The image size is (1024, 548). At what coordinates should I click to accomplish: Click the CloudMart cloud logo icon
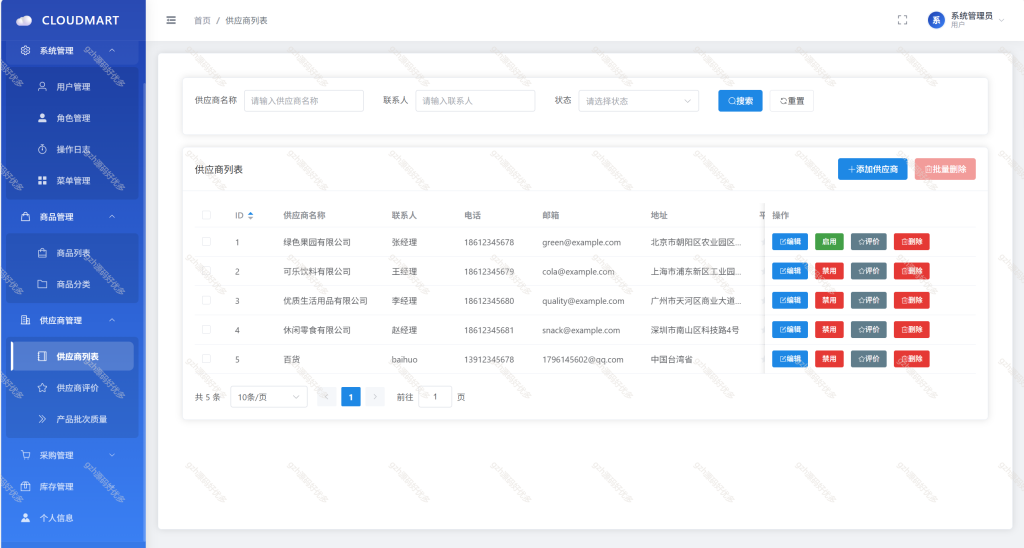(x=24, y=21)
